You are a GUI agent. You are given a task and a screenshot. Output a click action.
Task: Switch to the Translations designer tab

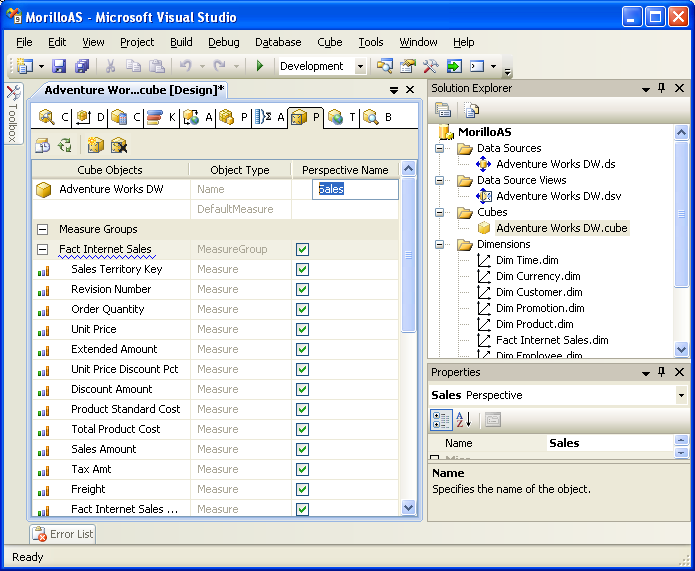[x=341, y=117]
